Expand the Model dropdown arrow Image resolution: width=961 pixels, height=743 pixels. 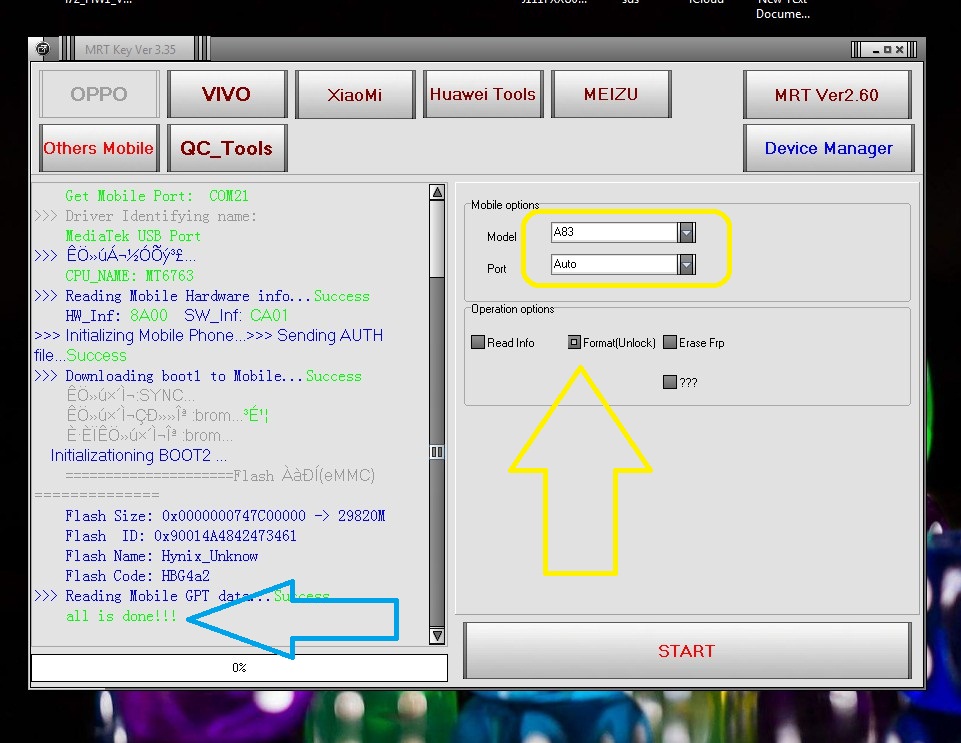(x=686, y=232)
